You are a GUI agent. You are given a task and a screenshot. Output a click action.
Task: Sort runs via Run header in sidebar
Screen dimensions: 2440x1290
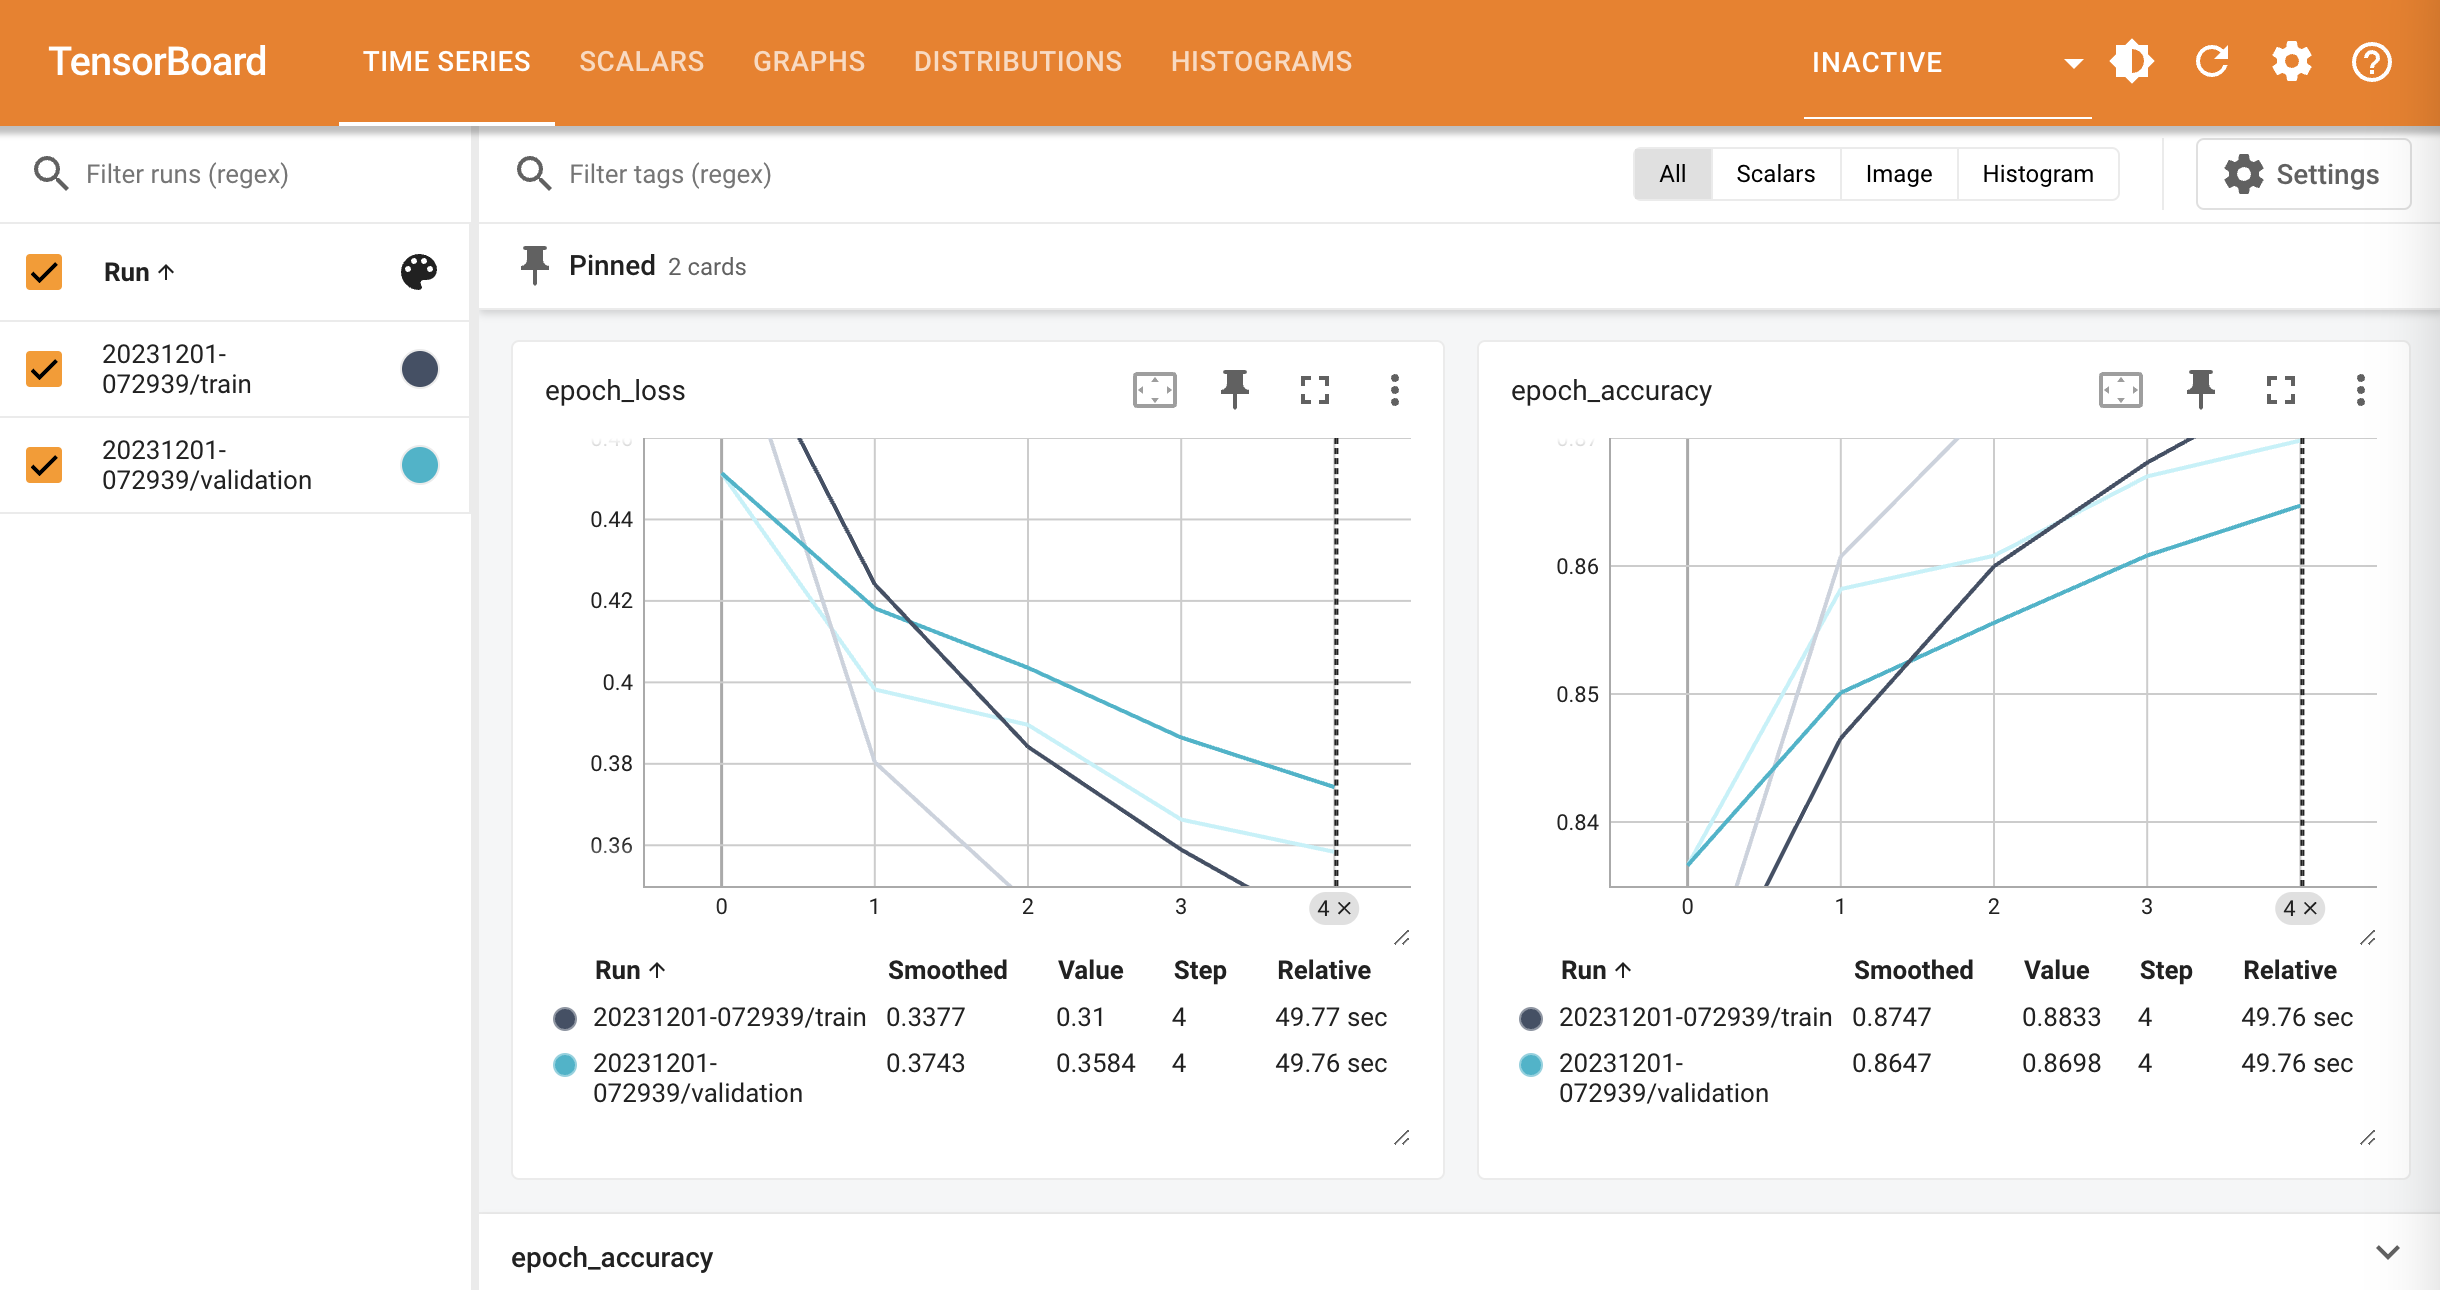pyautogui.click(x=139, y=272)
